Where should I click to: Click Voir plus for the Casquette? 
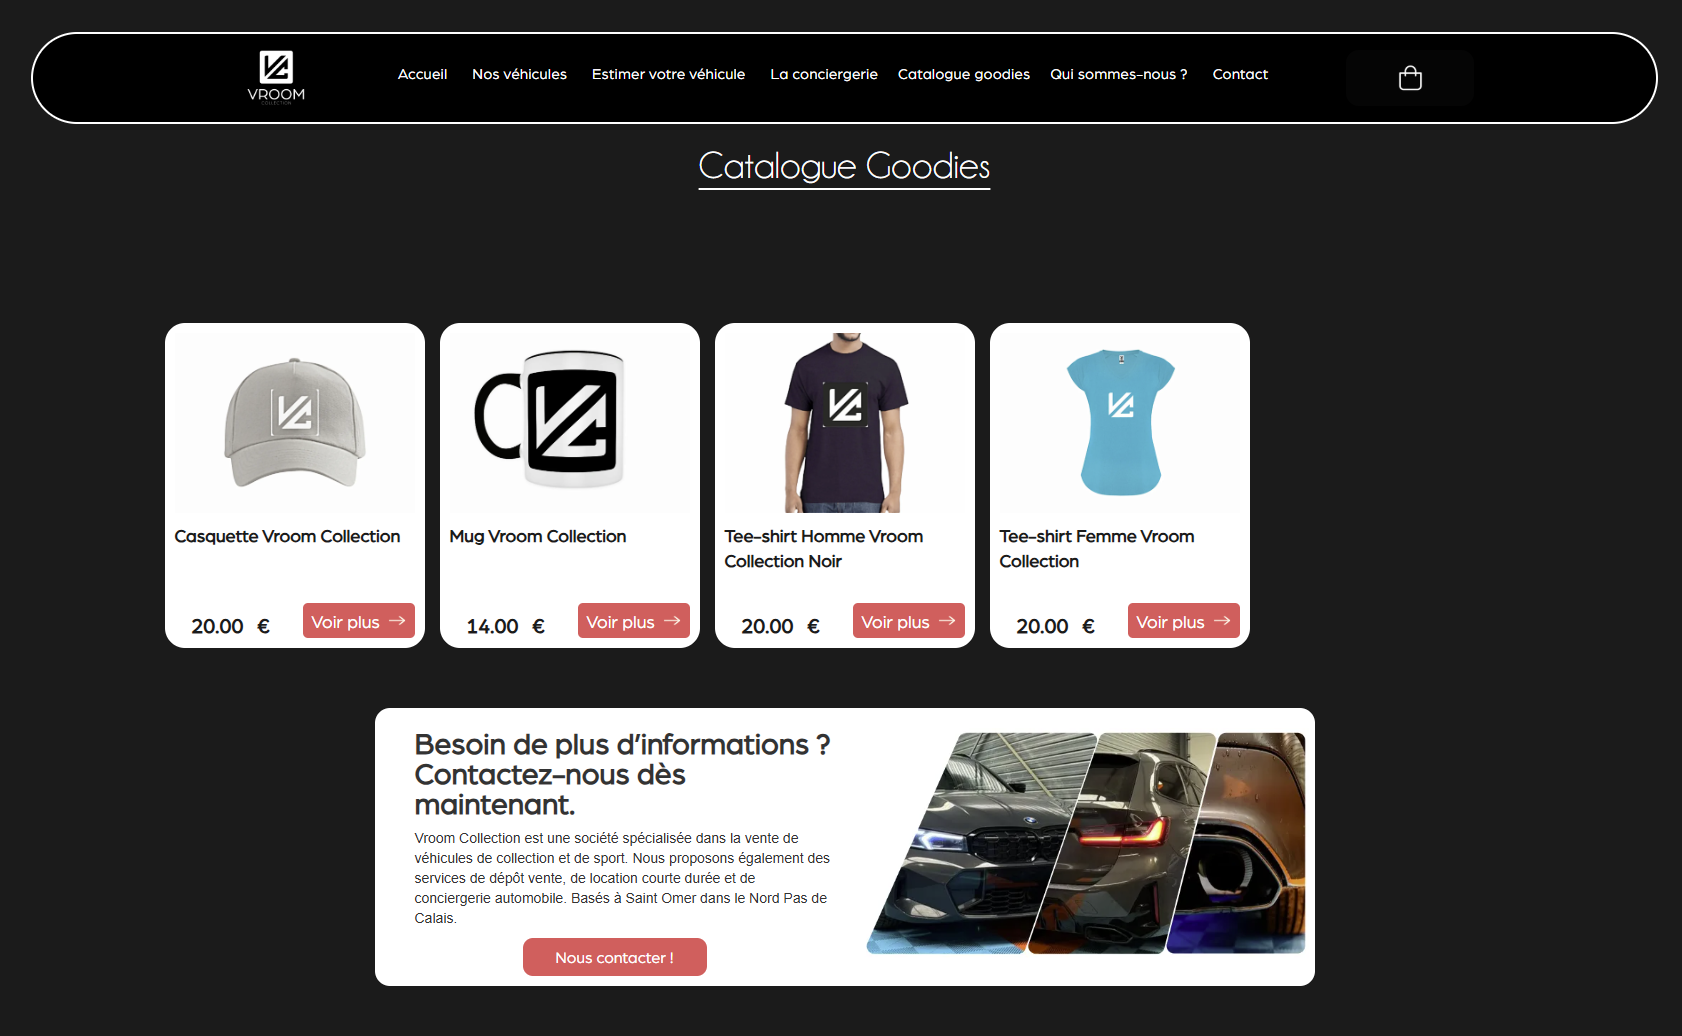click(x=359, y=621)
